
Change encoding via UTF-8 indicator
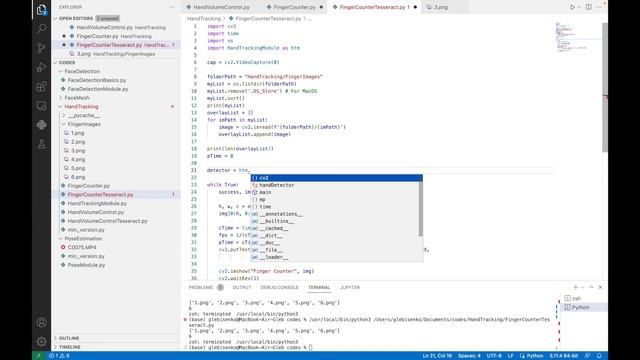tap(494, 356)
